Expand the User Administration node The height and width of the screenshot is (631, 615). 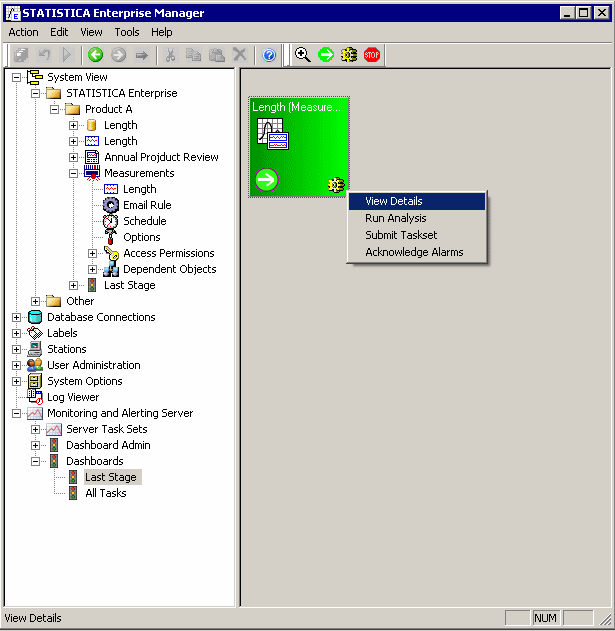[16, 365]
